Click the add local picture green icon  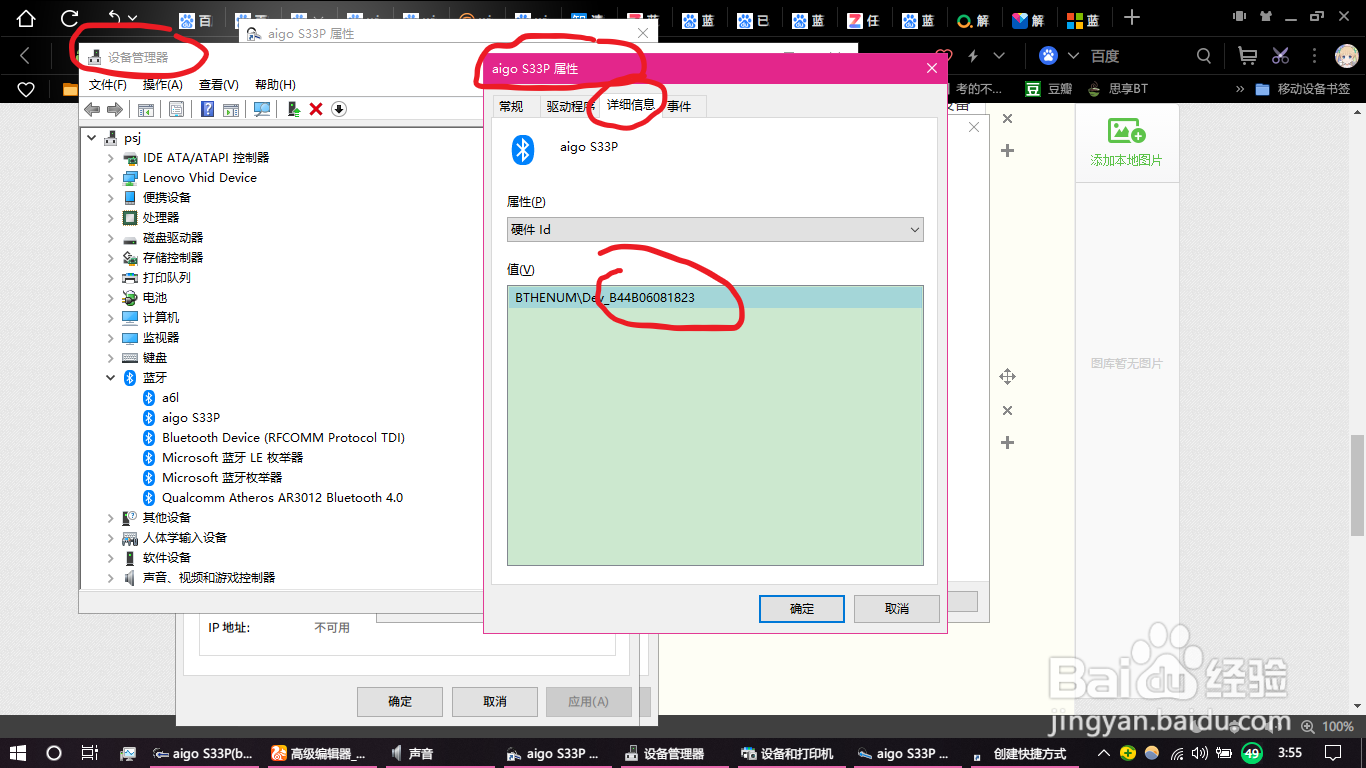click(x=1126, y=131)
